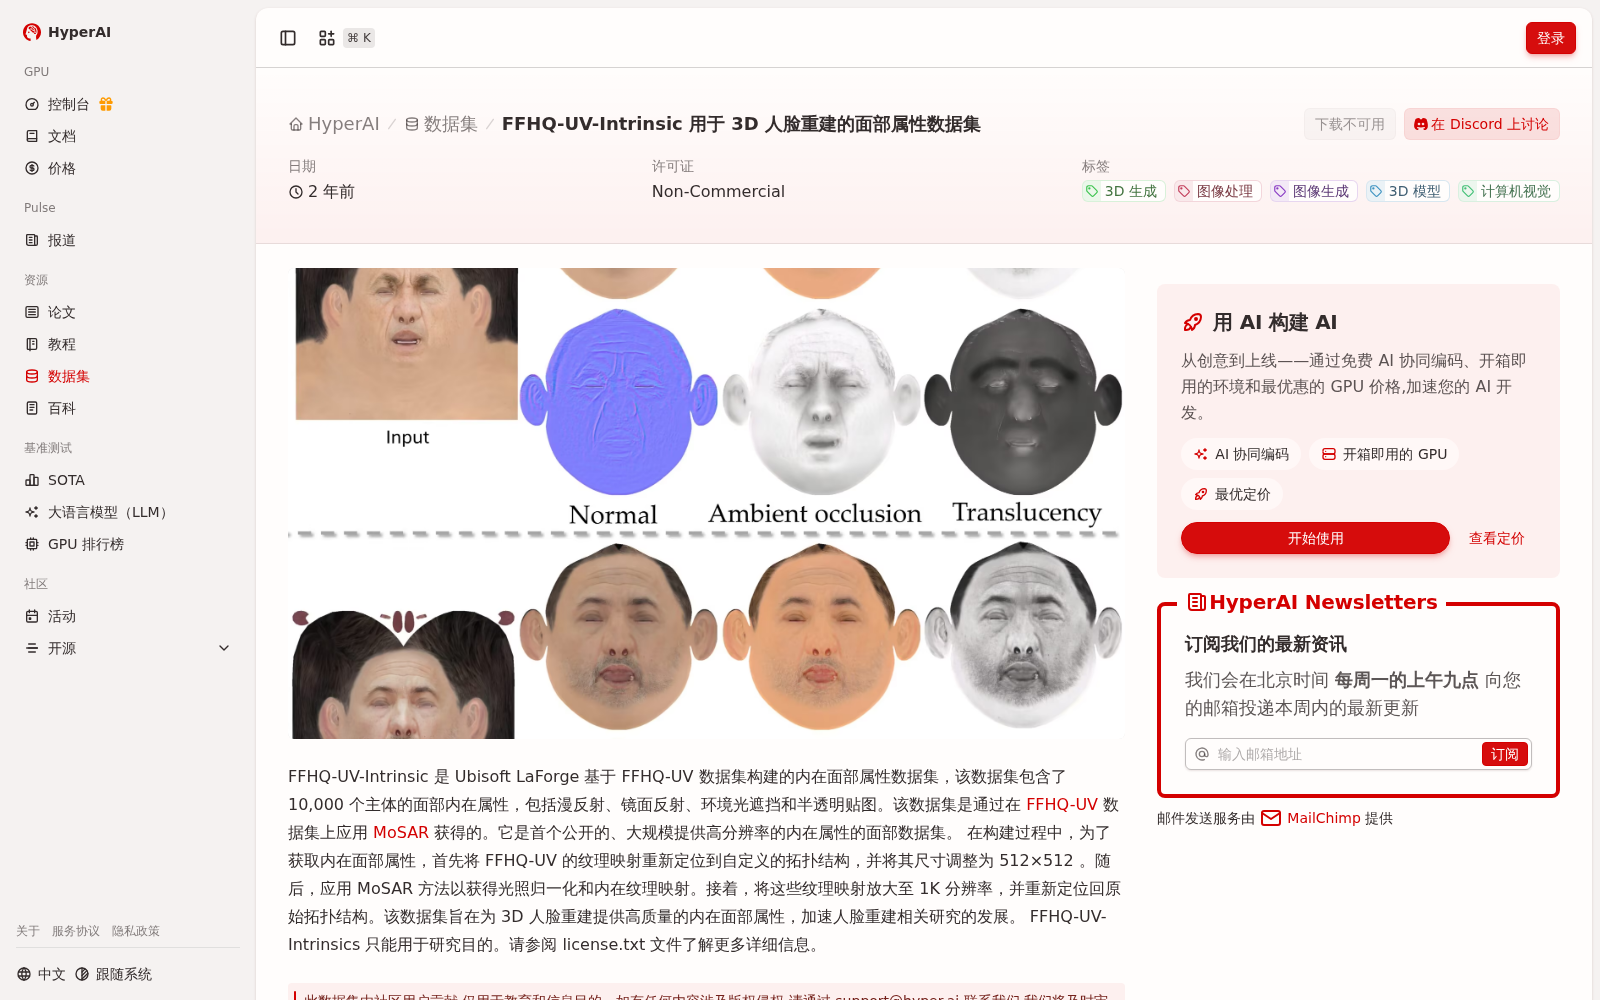Click the ⌘ K shortcut badge
Viewport: 1600px width, 1000px height.
pos(359,38)
